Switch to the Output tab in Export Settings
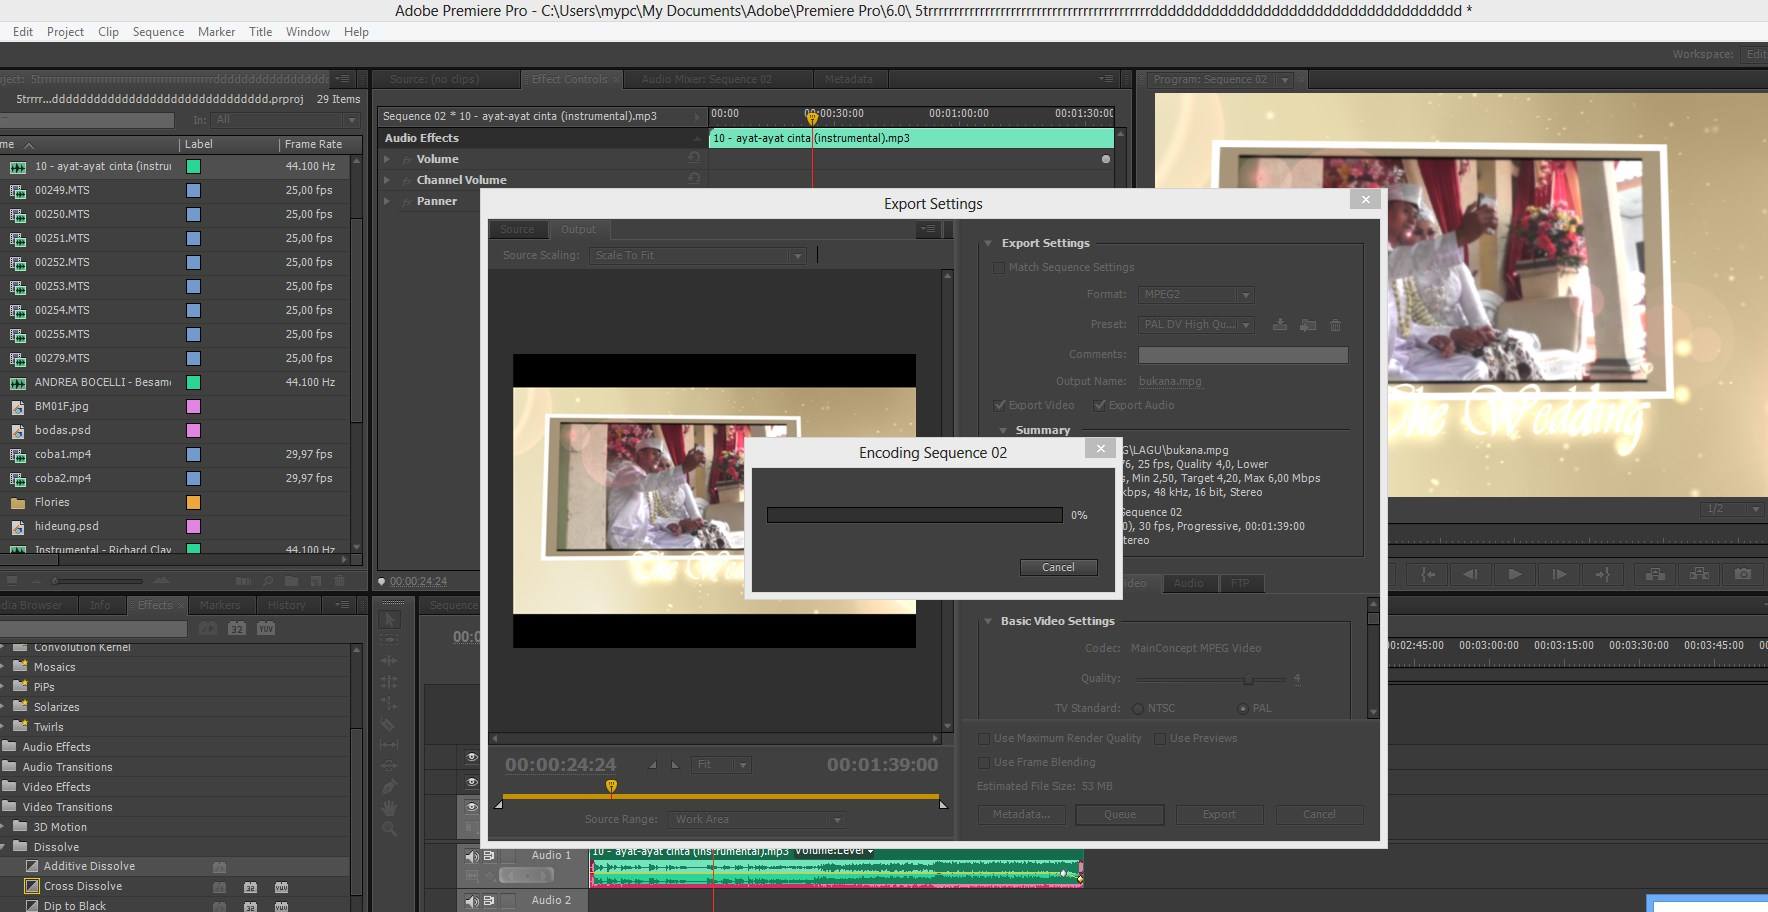Screen dimensions: 1768x912 click(x=578, y=230)
